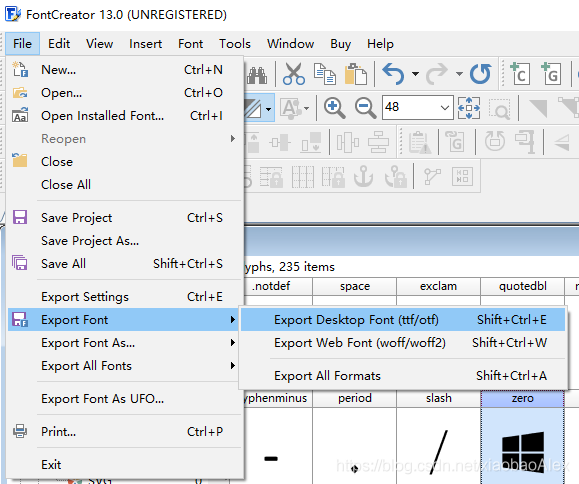Open the Insert menu

coord(145,44)
